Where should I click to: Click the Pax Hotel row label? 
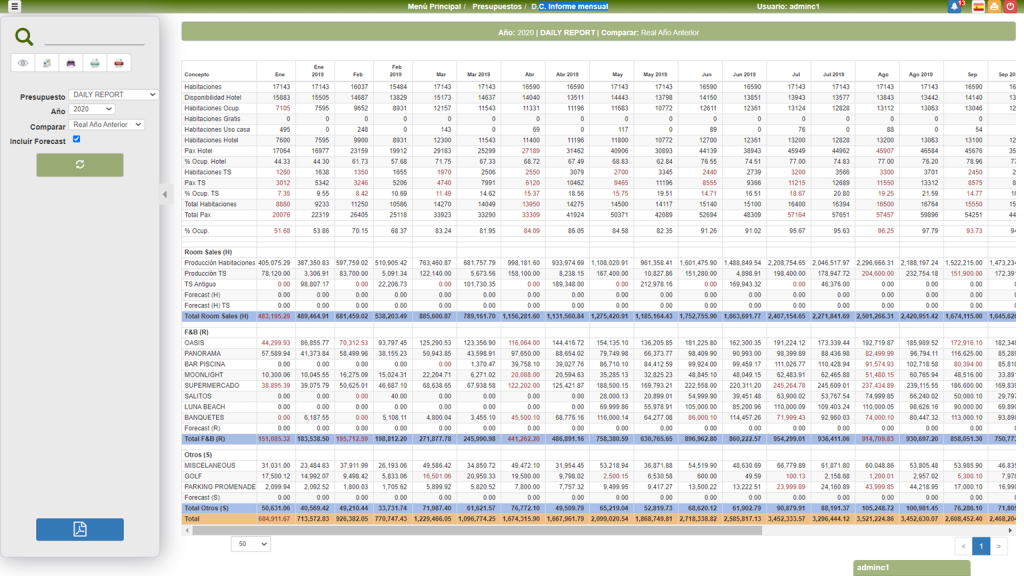tap(199, 151)
